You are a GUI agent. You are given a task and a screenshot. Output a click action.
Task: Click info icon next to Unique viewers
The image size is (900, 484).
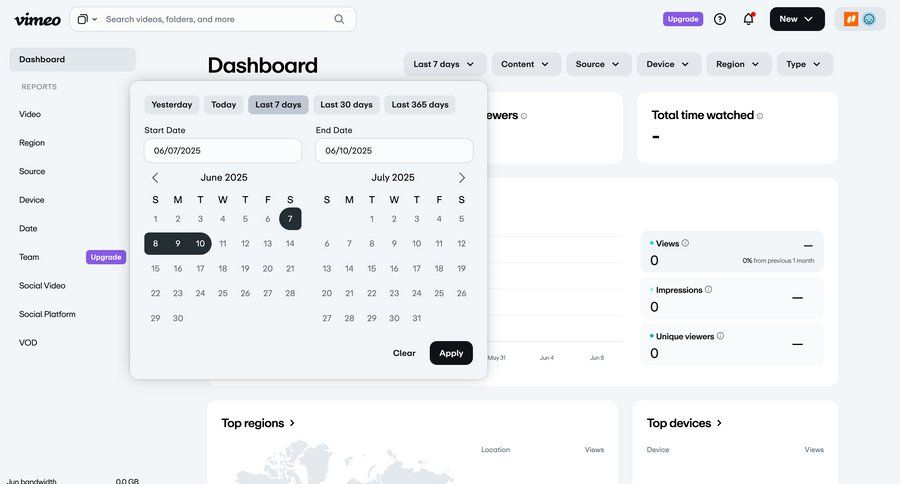click(x=720, y=336)
